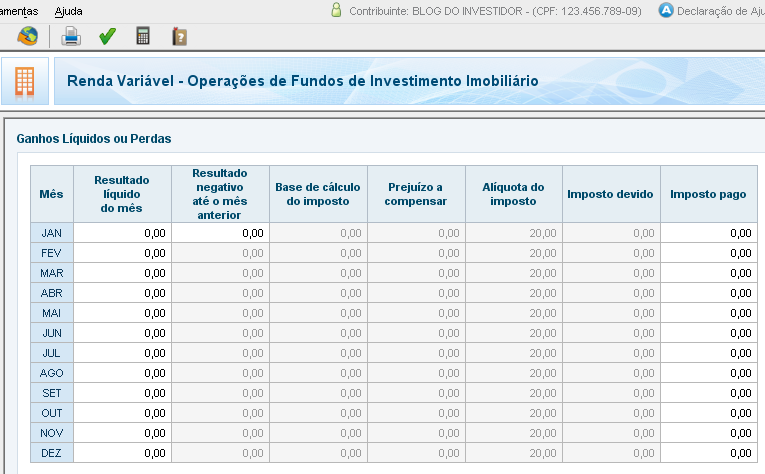This screenshot has width=765, height=474.
Task: Select the JUN month row label
Action: [52, 333]
